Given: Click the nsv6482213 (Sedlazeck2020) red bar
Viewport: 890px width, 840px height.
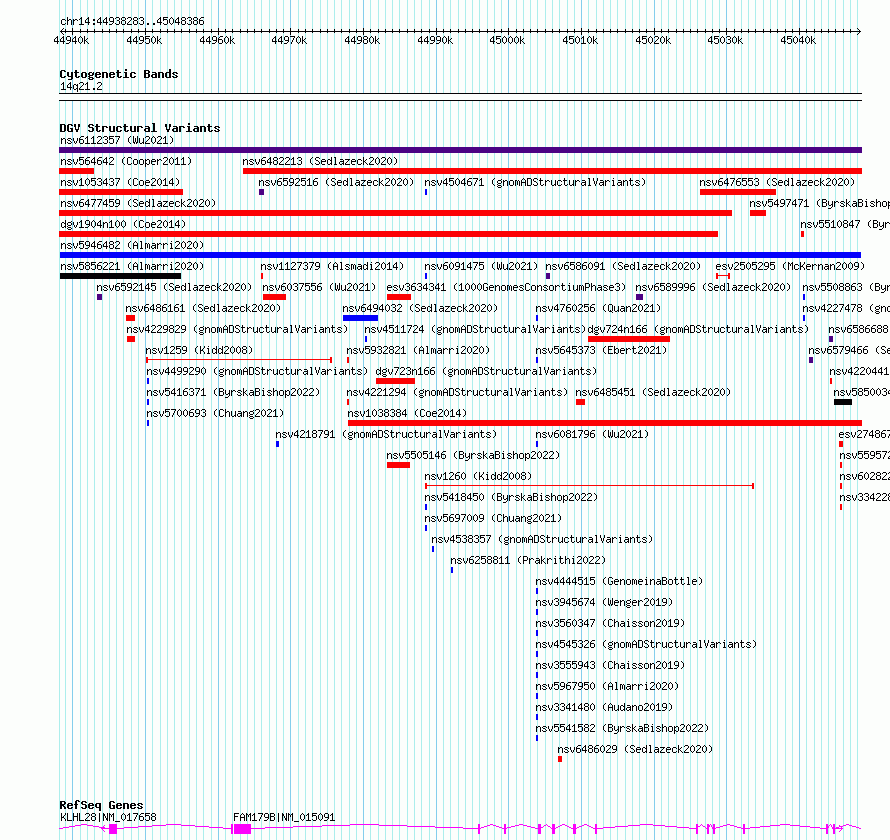Looking at the screenshot, I should click(x=552, y=171).
